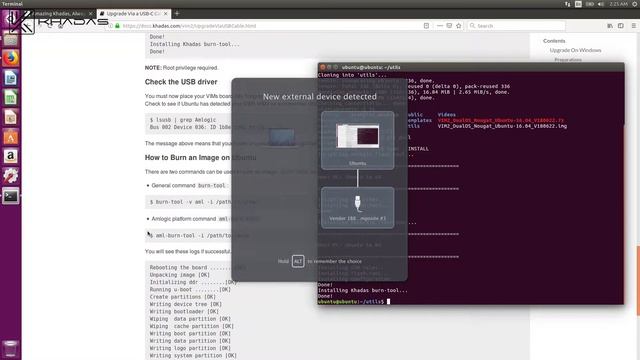Open the Firefox Library icon
This screenshot has width=640, height=360.
610,26
